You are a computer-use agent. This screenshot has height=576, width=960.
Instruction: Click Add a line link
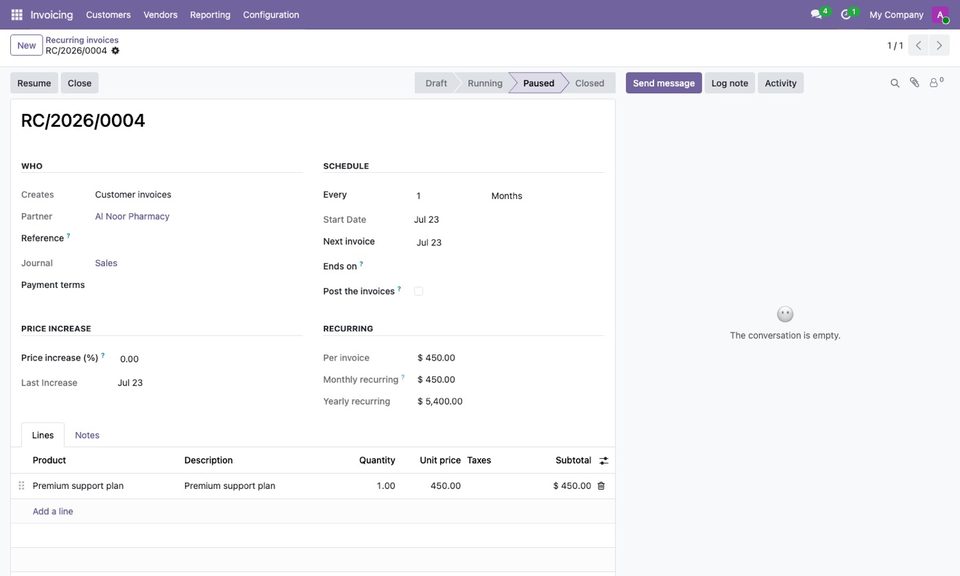pos(53,512)
